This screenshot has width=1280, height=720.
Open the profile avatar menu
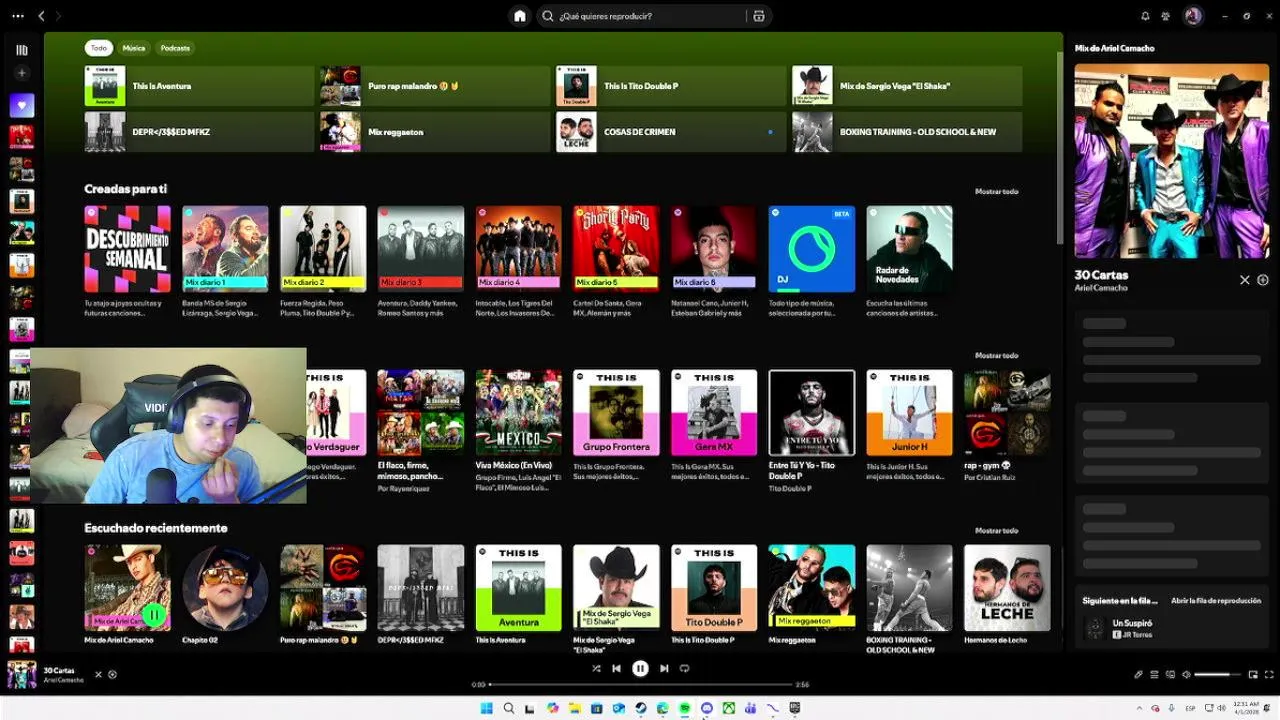pos(1192,16)
